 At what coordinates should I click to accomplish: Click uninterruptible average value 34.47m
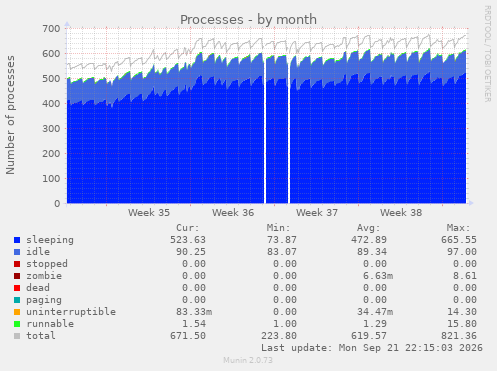pos(375,312)
